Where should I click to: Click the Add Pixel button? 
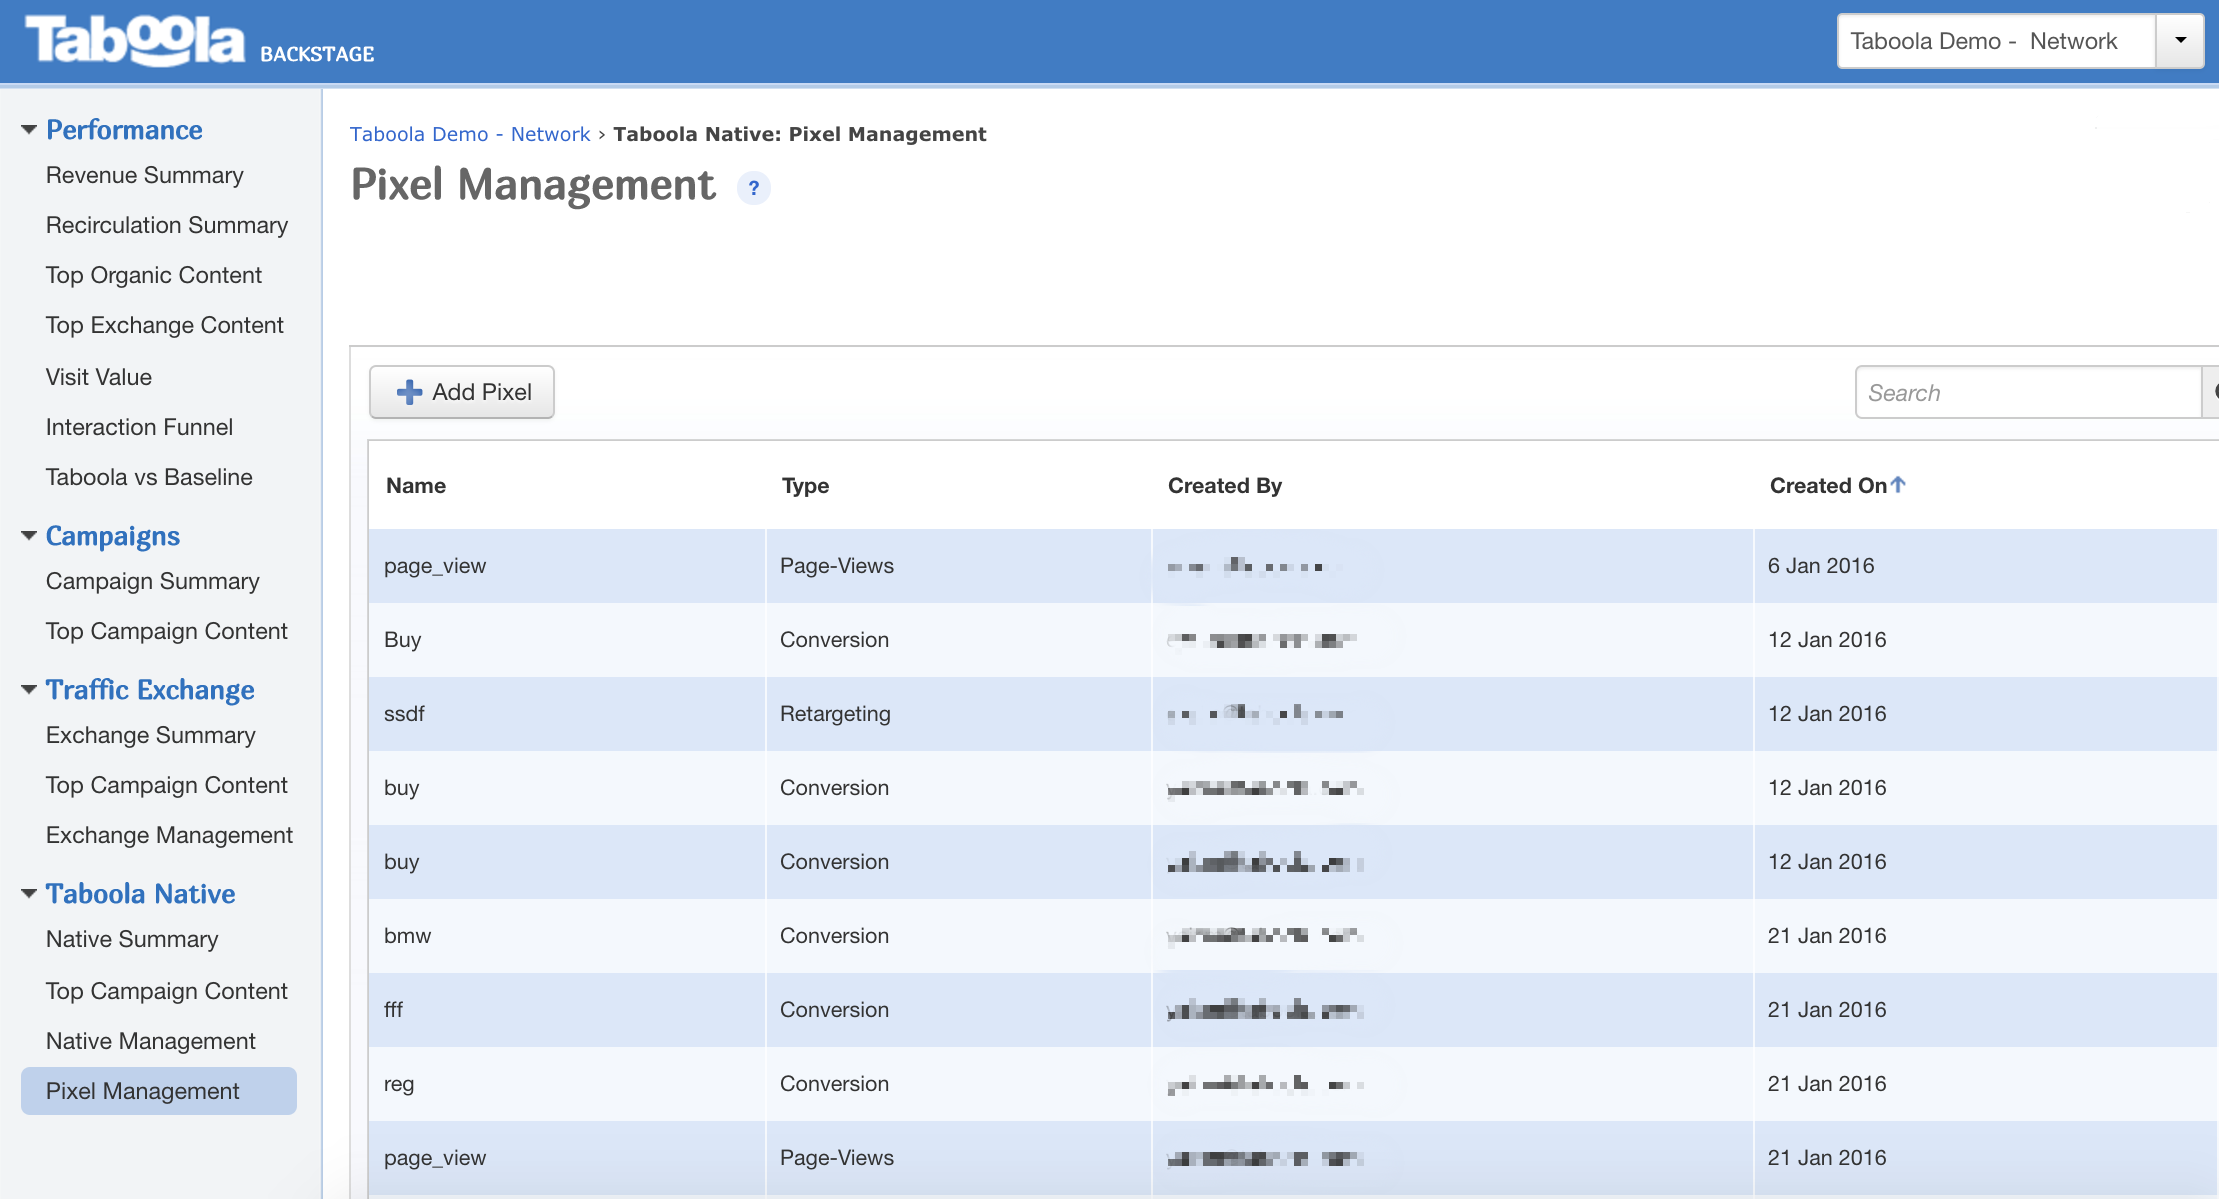point(462,392)
